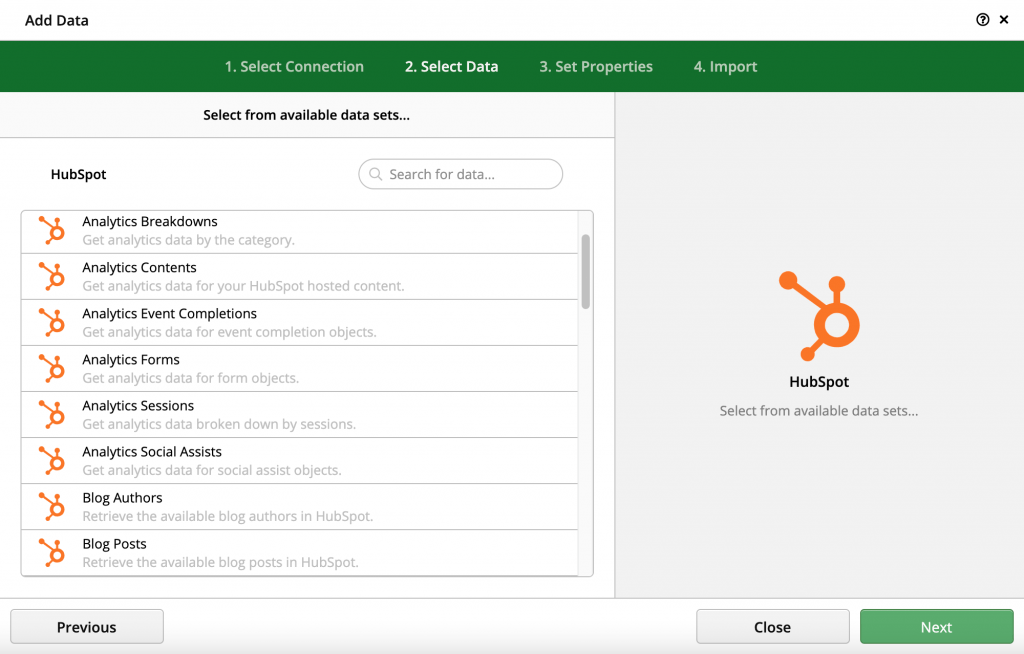The height and width of the screenshot is (654, 1024).
Task: Click HubSpot icon beside Analytics Sessions
Action: click(52, 414)
